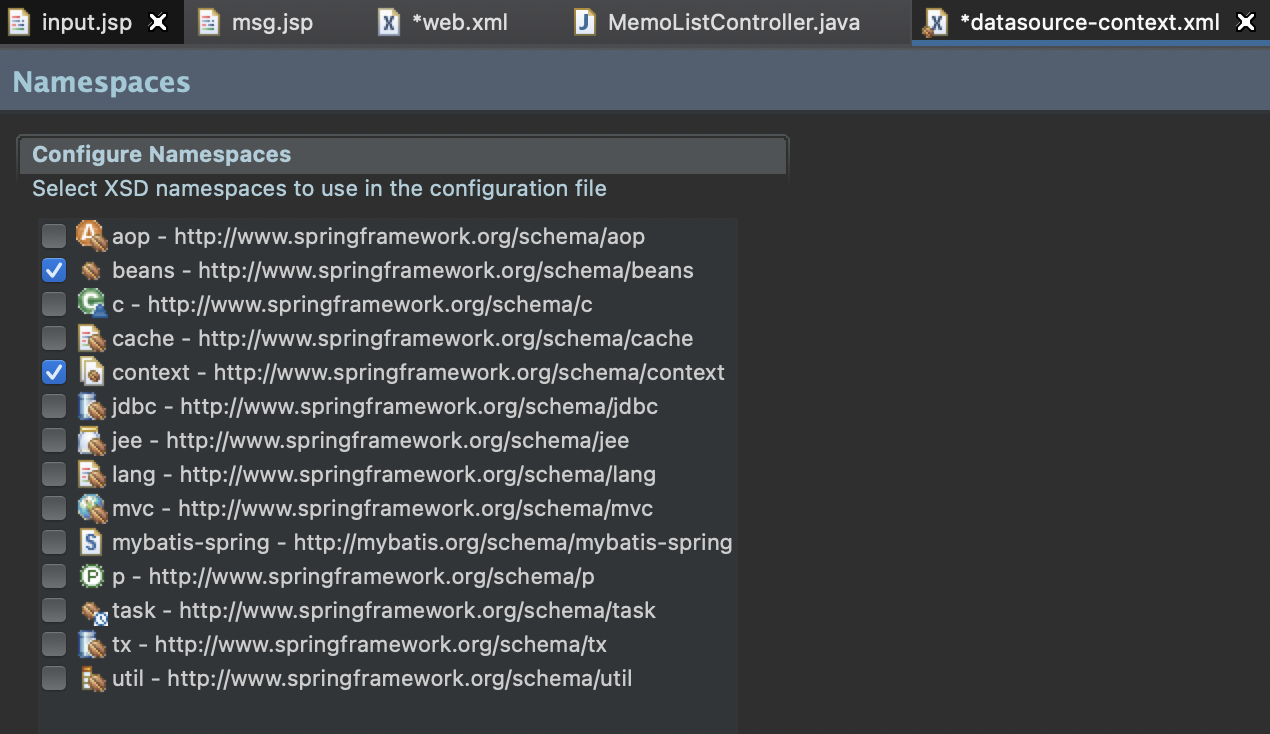
Task: Tick the jee namespace checkbox
Action: click(54, 440)
